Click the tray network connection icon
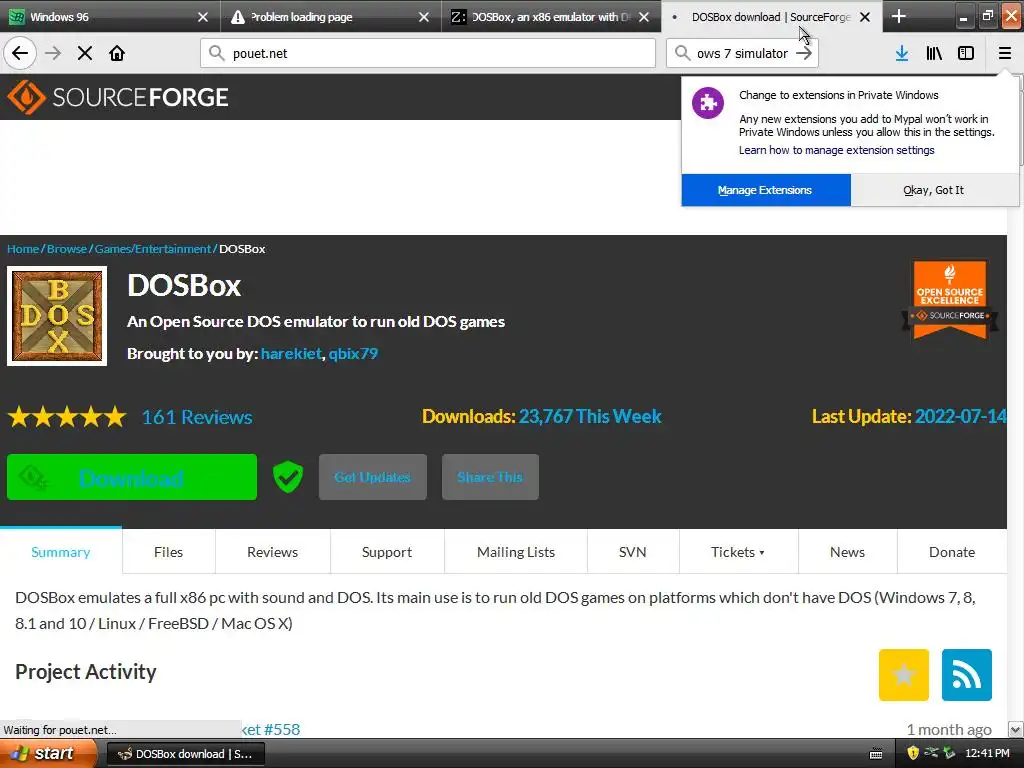The width and height of the screenshot is (1024, 768). click(x=931, y=753)
